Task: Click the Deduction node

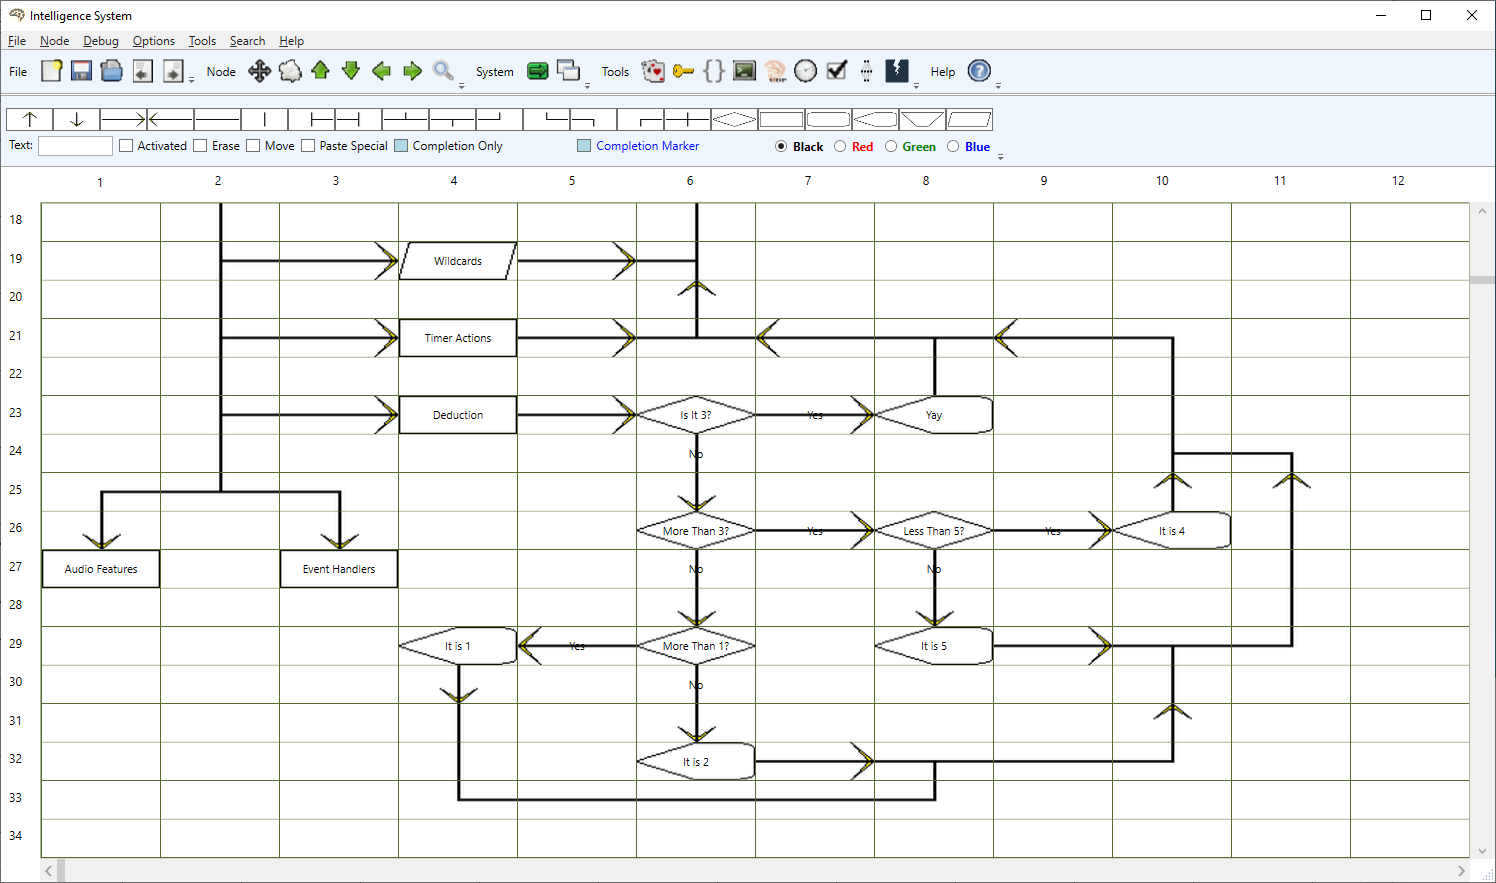Action: click(x=458, y=415)
